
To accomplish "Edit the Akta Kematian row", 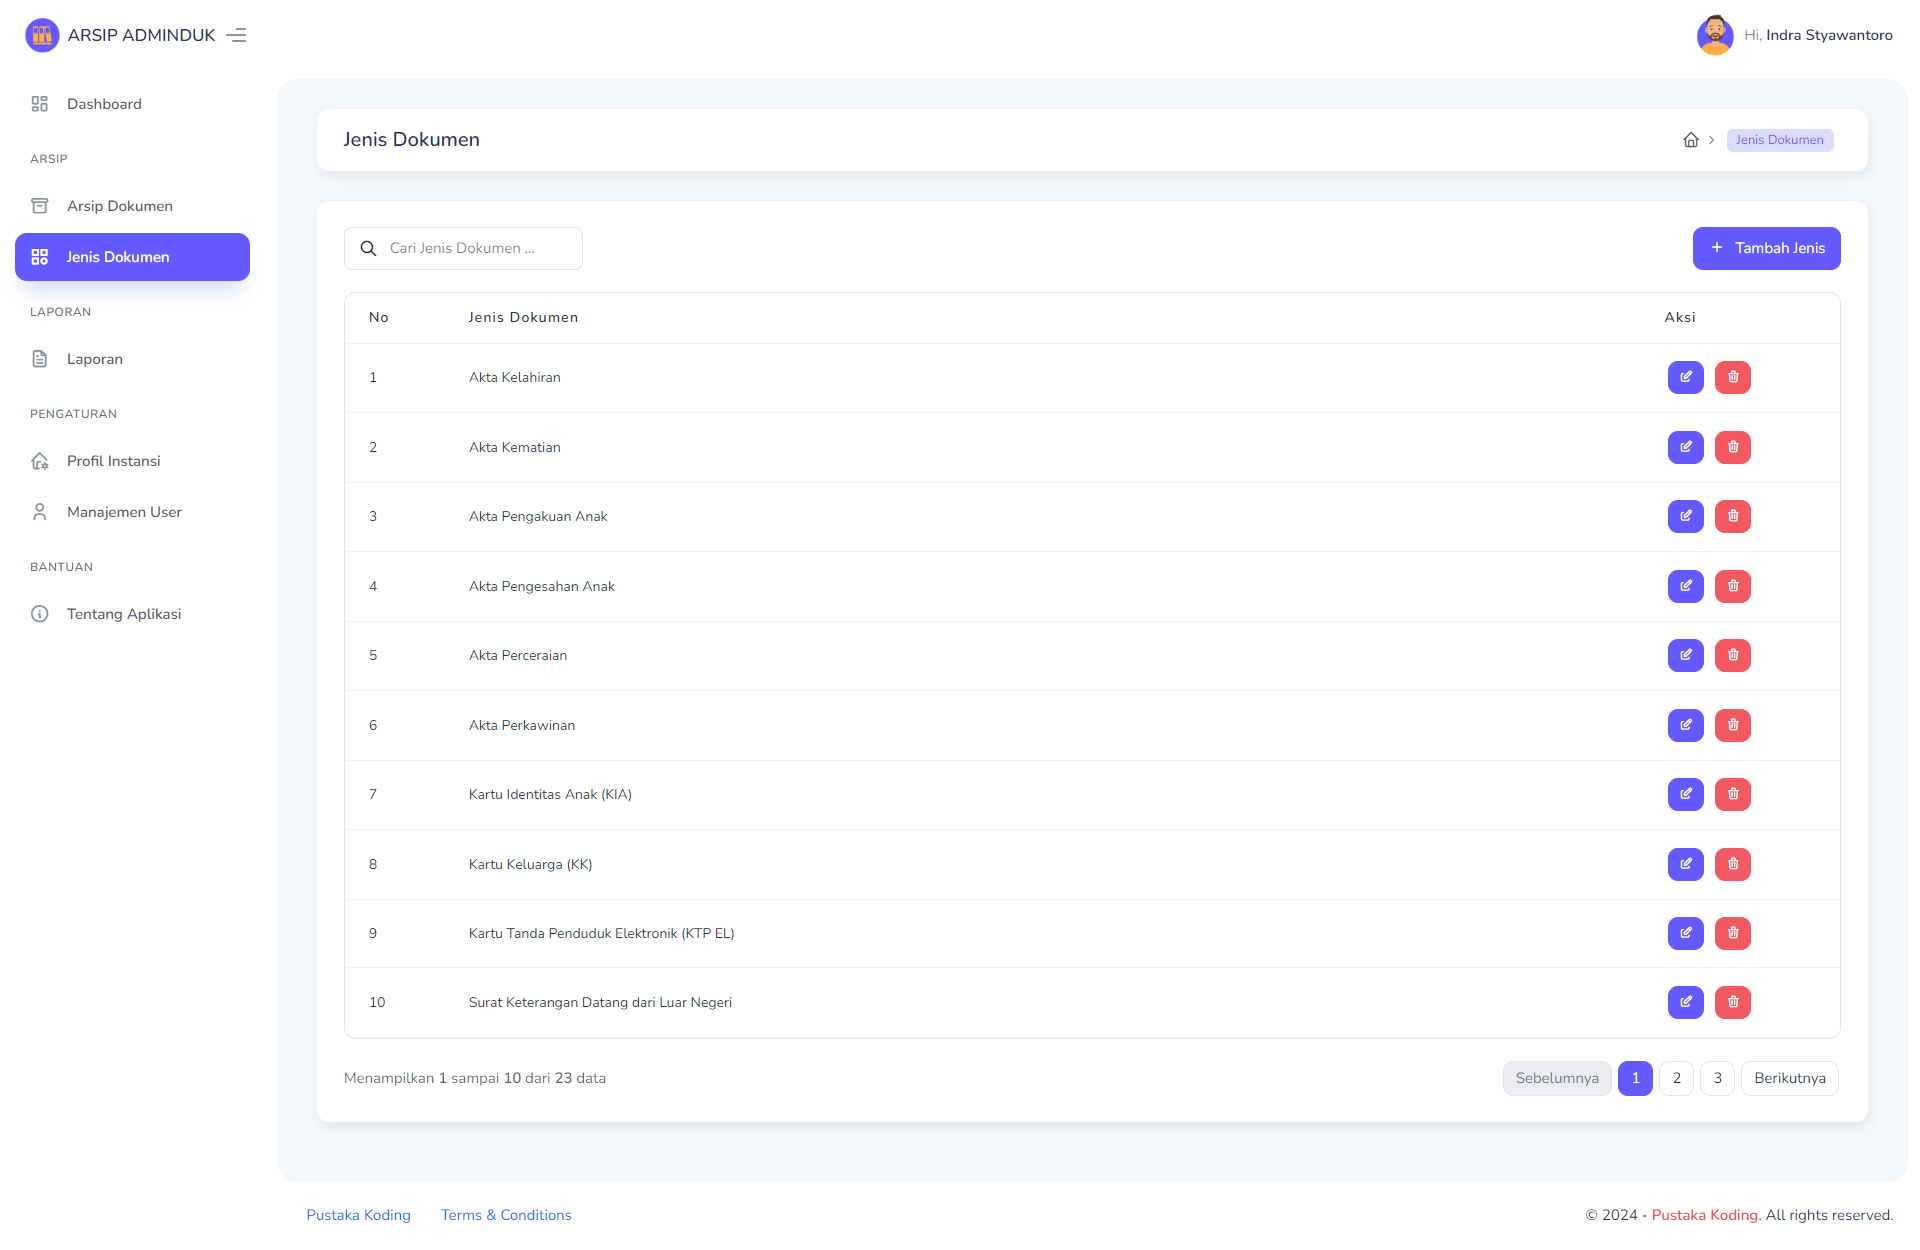I will (x=1686, y=447).
